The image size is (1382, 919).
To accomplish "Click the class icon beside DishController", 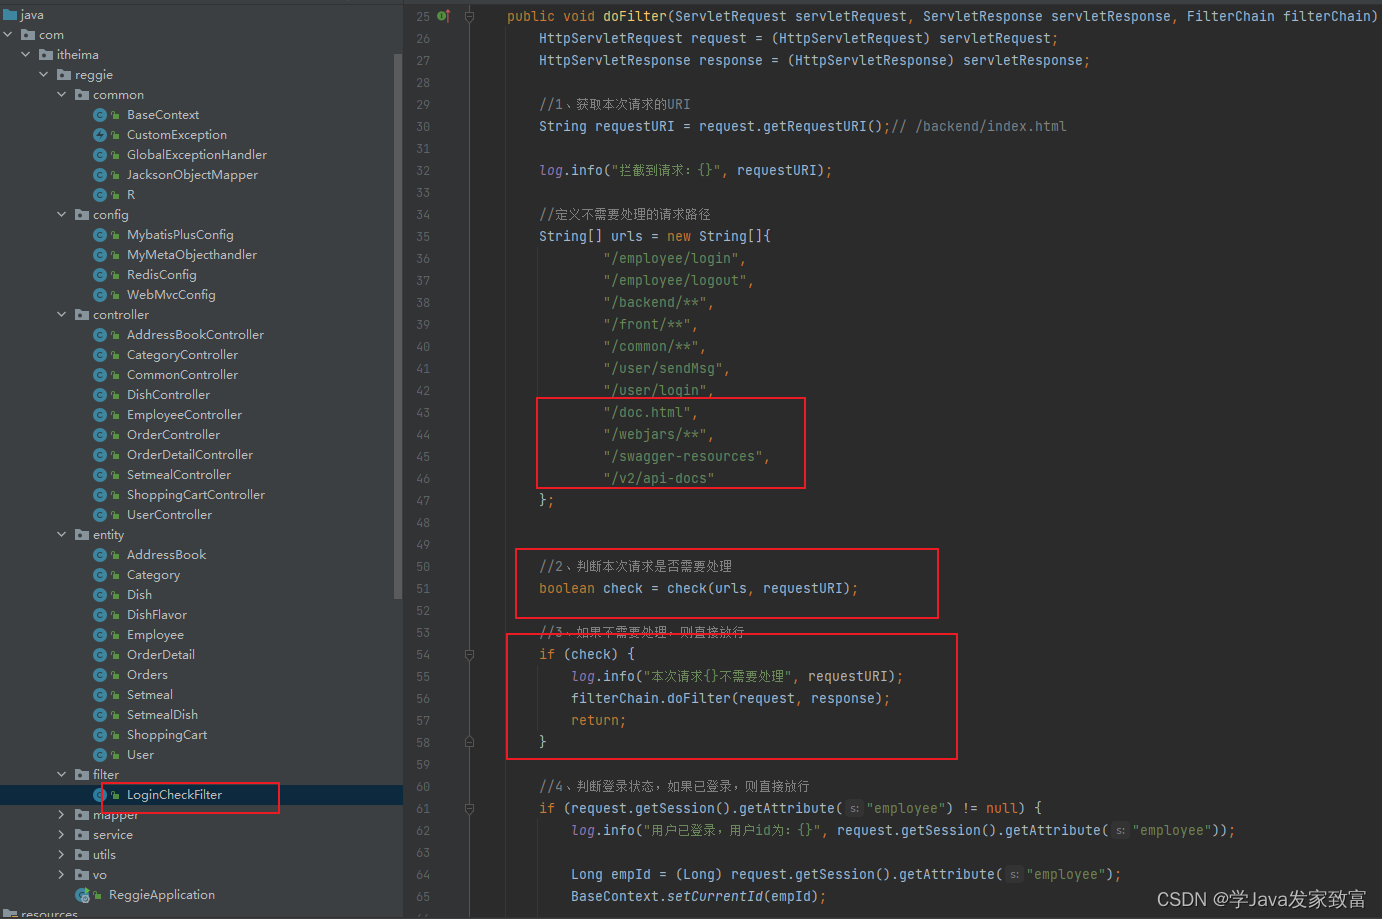I will [100, 395].
